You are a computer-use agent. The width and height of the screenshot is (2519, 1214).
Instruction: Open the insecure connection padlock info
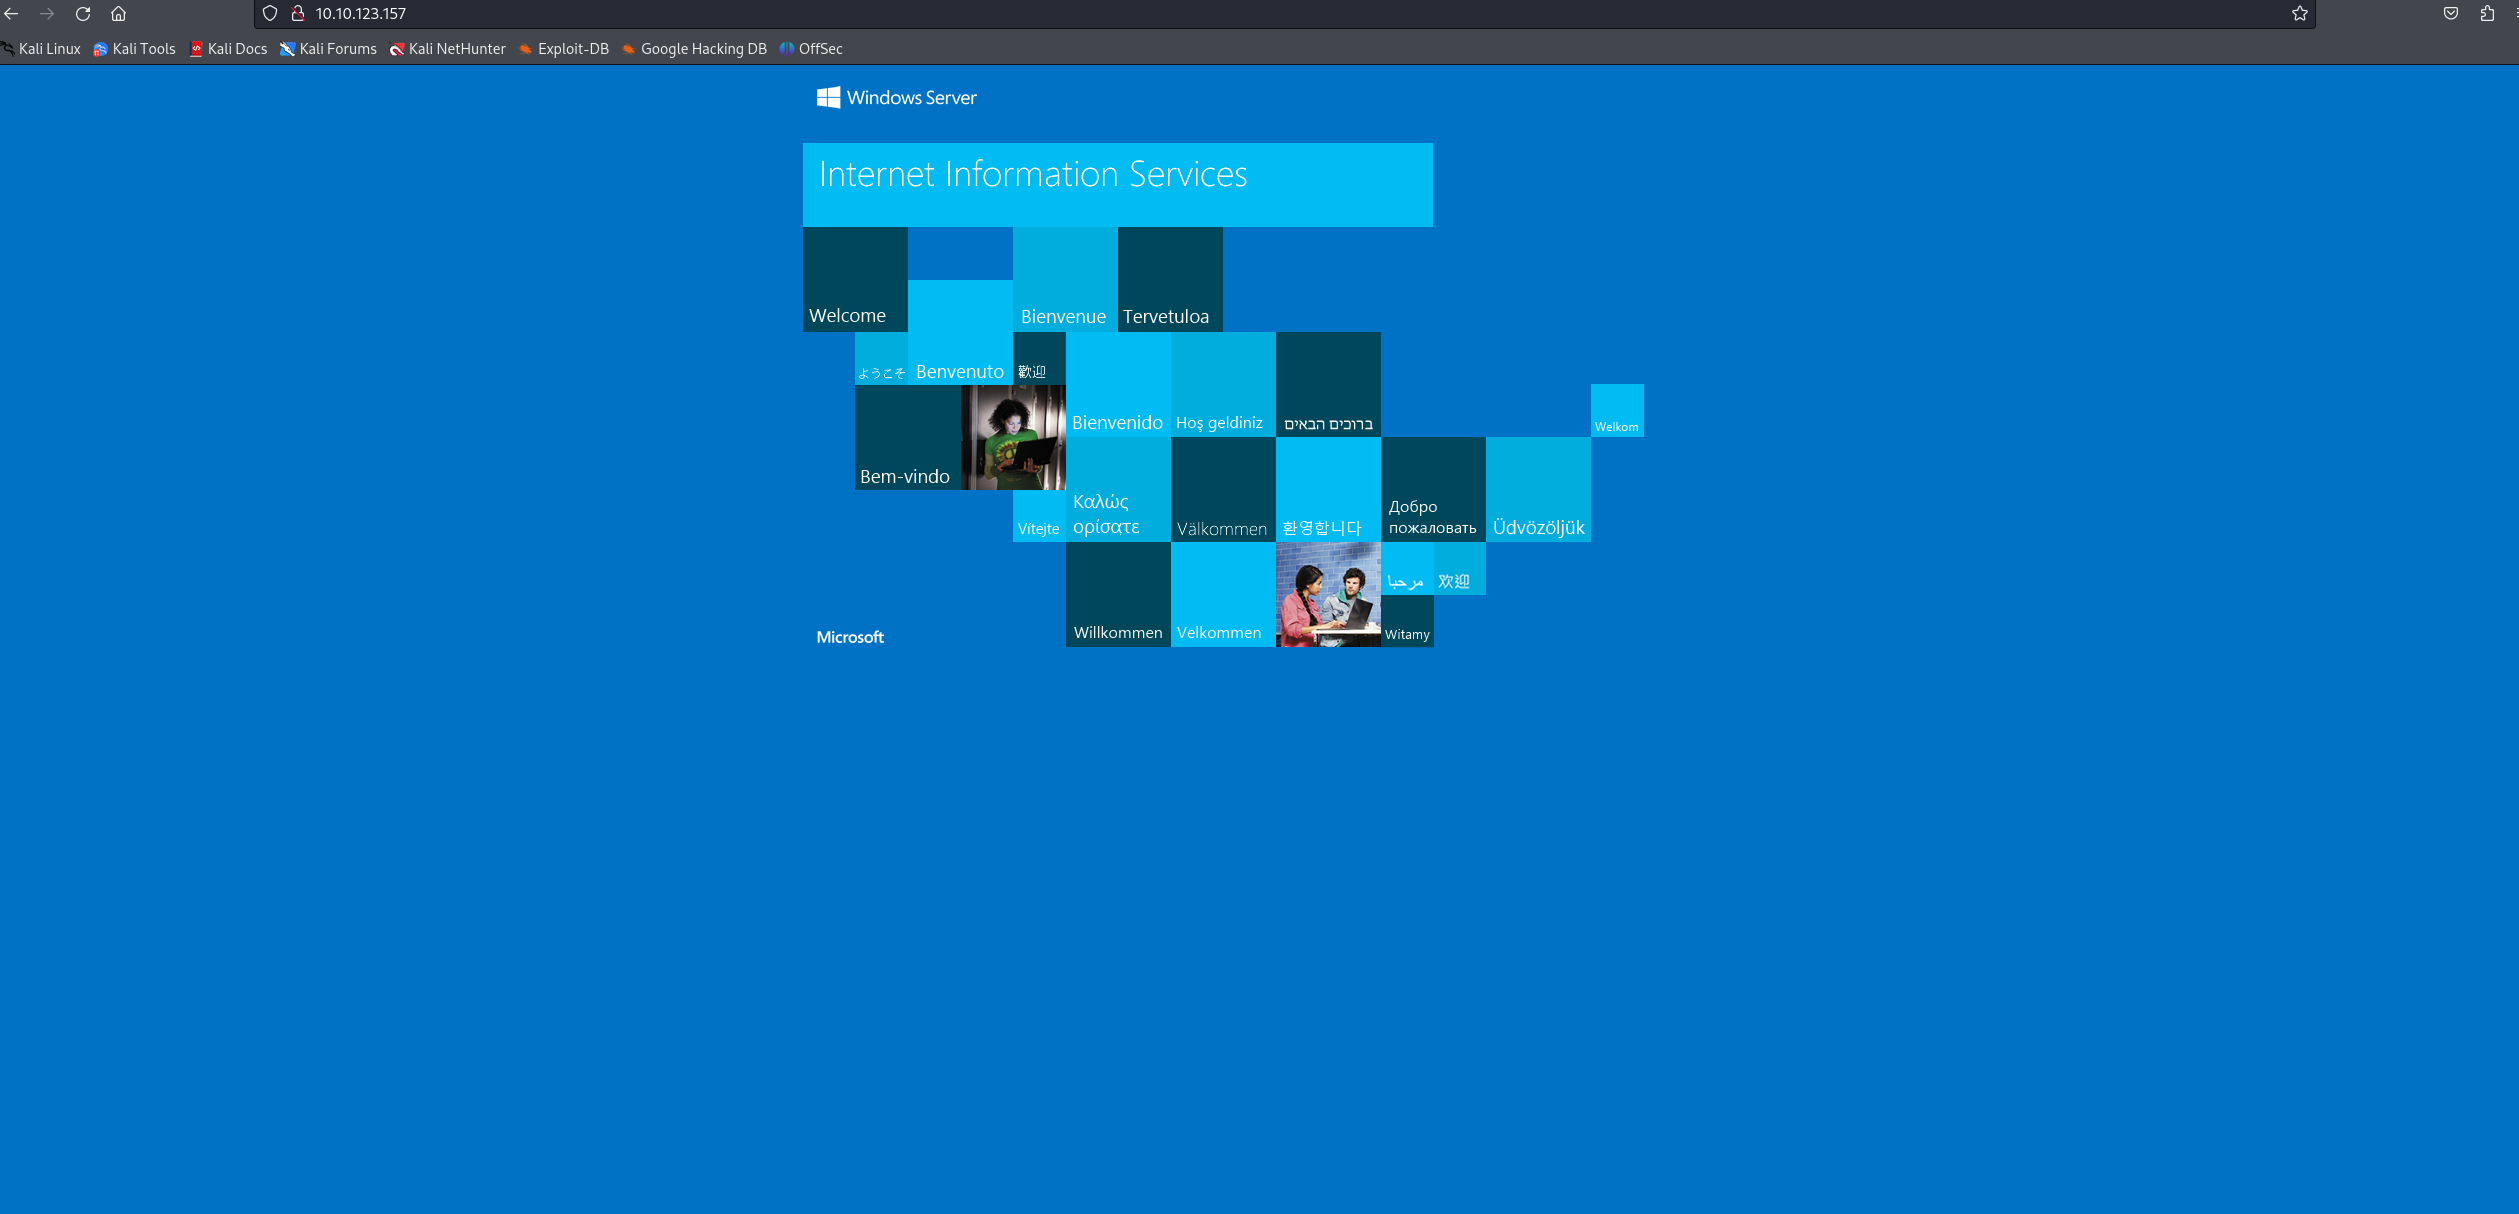[297, 14]
